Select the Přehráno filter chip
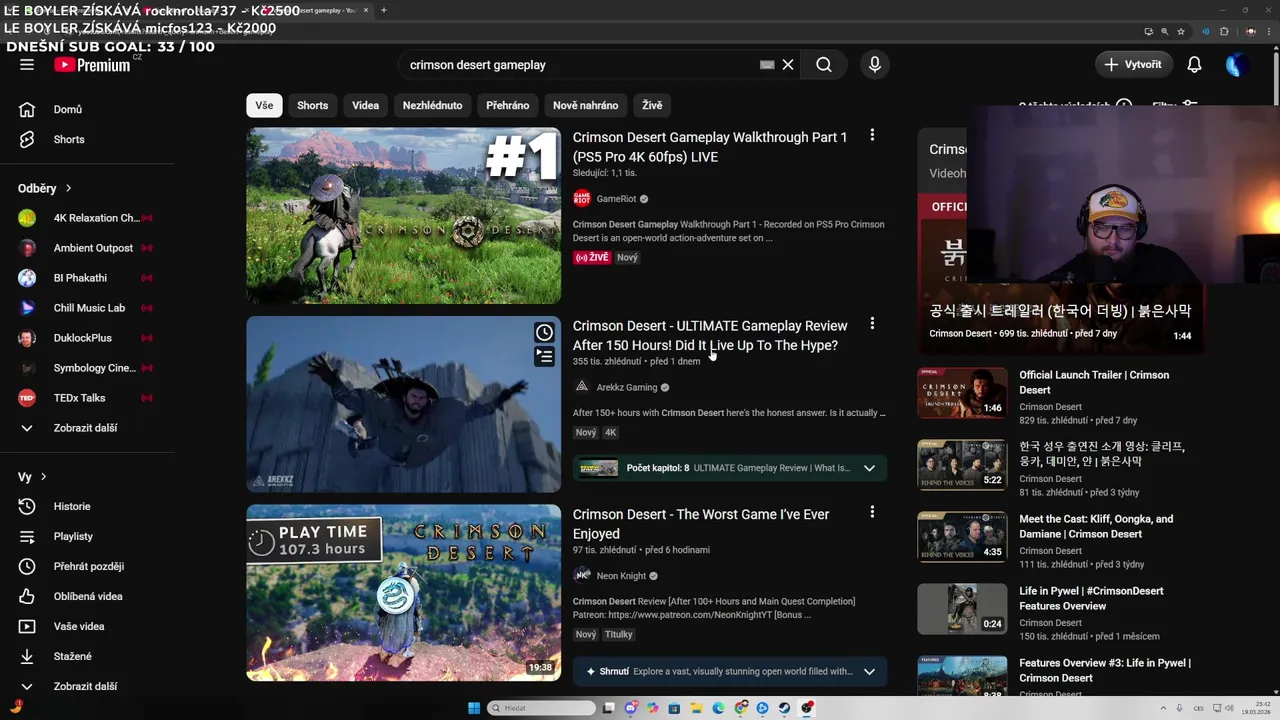 point(507,105)
